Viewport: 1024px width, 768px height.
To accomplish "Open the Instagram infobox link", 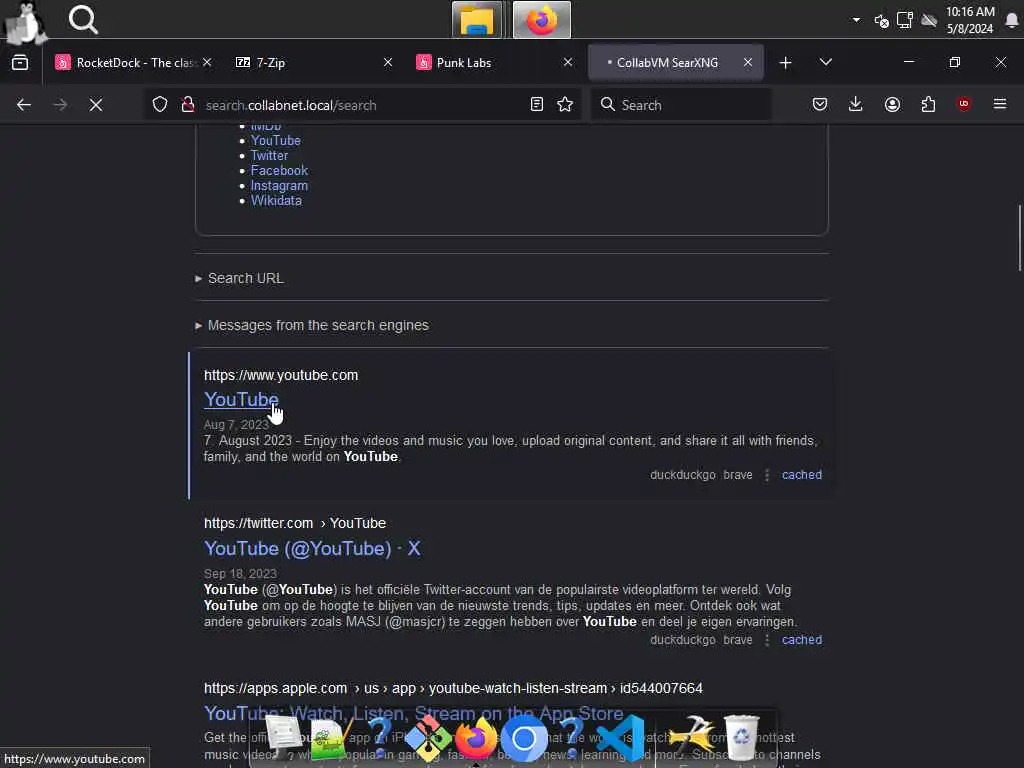I will pos(279,185).
